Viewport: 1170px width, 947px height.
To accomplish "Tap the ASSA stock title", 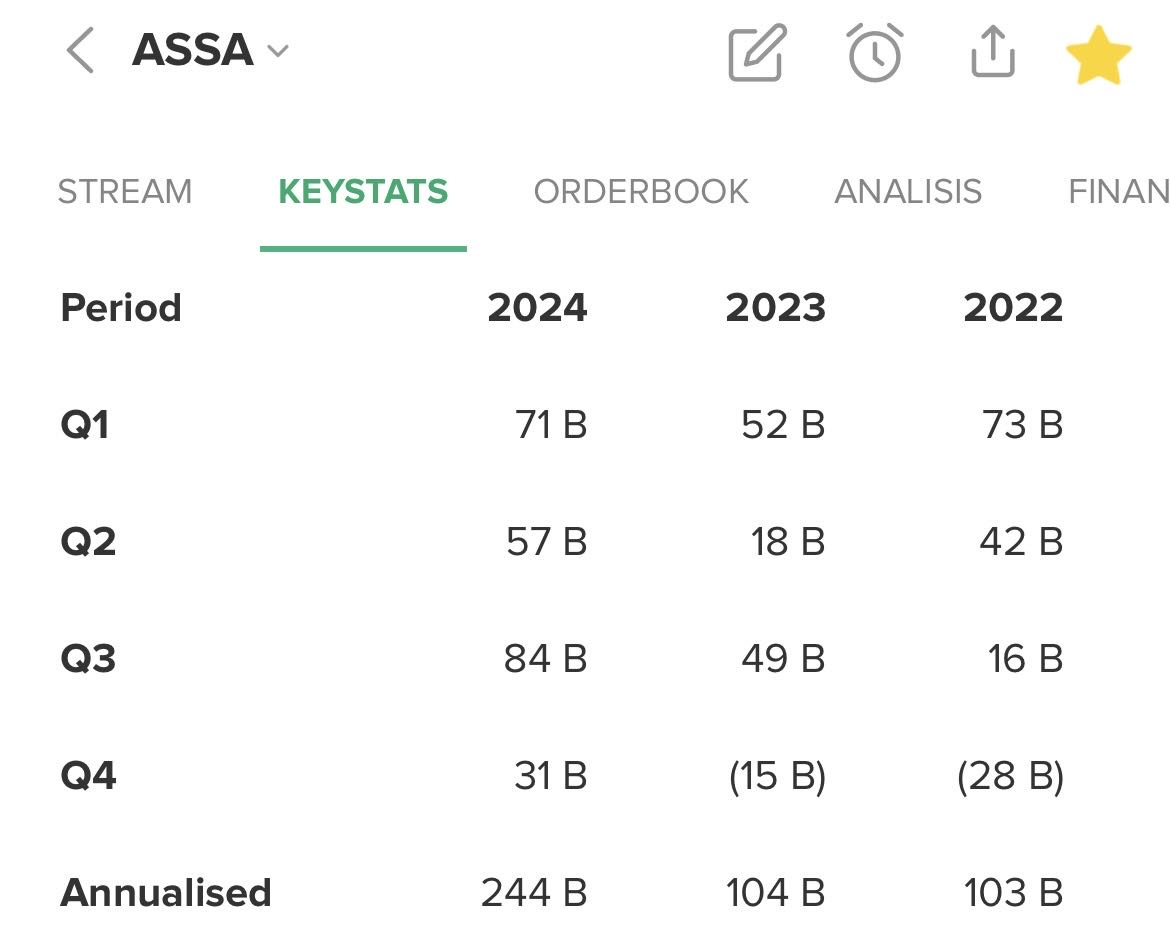I will (192, 51).
